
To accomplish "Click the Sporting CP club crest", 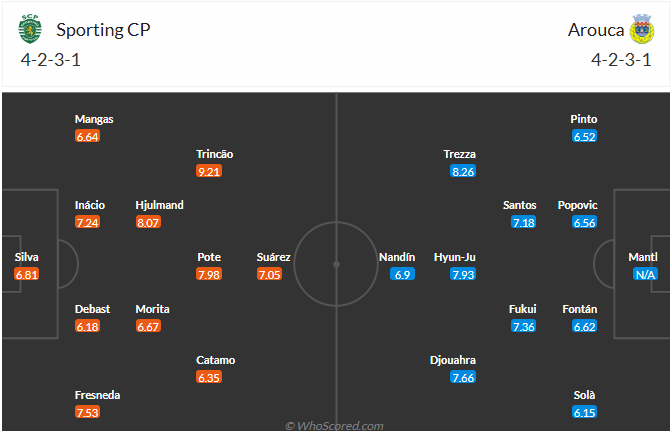I will (x=30, y=29).
